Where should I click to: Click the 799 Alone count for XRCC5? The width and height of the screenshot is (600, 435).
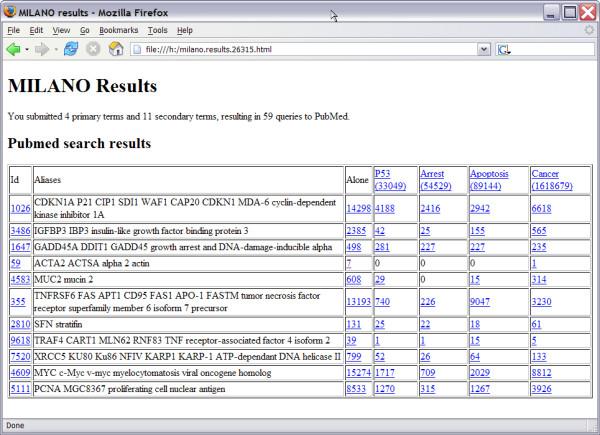click(x=354, y=357)
